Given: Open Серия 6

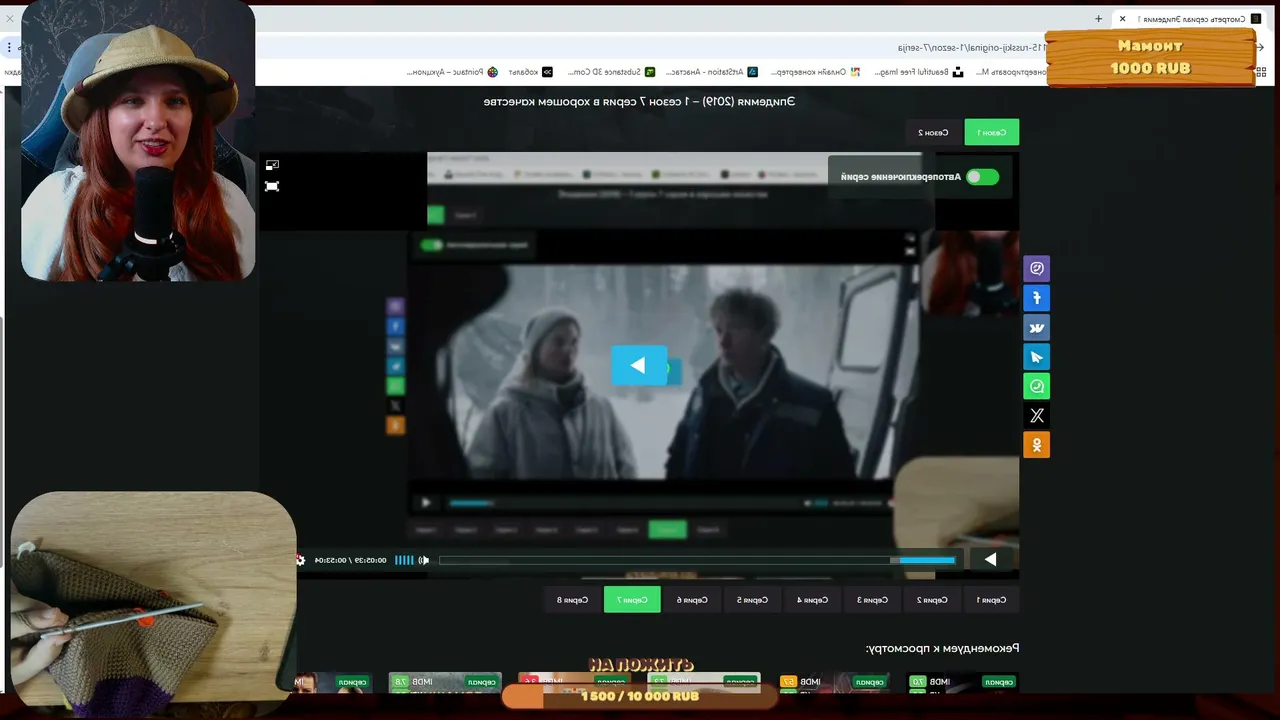Looking at the screenshot, I should (x=692, y=600).
